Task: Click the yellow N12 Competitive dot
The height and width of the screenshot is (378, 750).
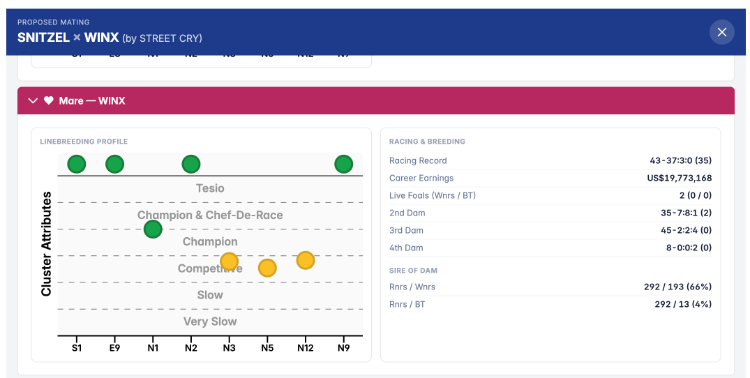Action: tap(305, 260)
